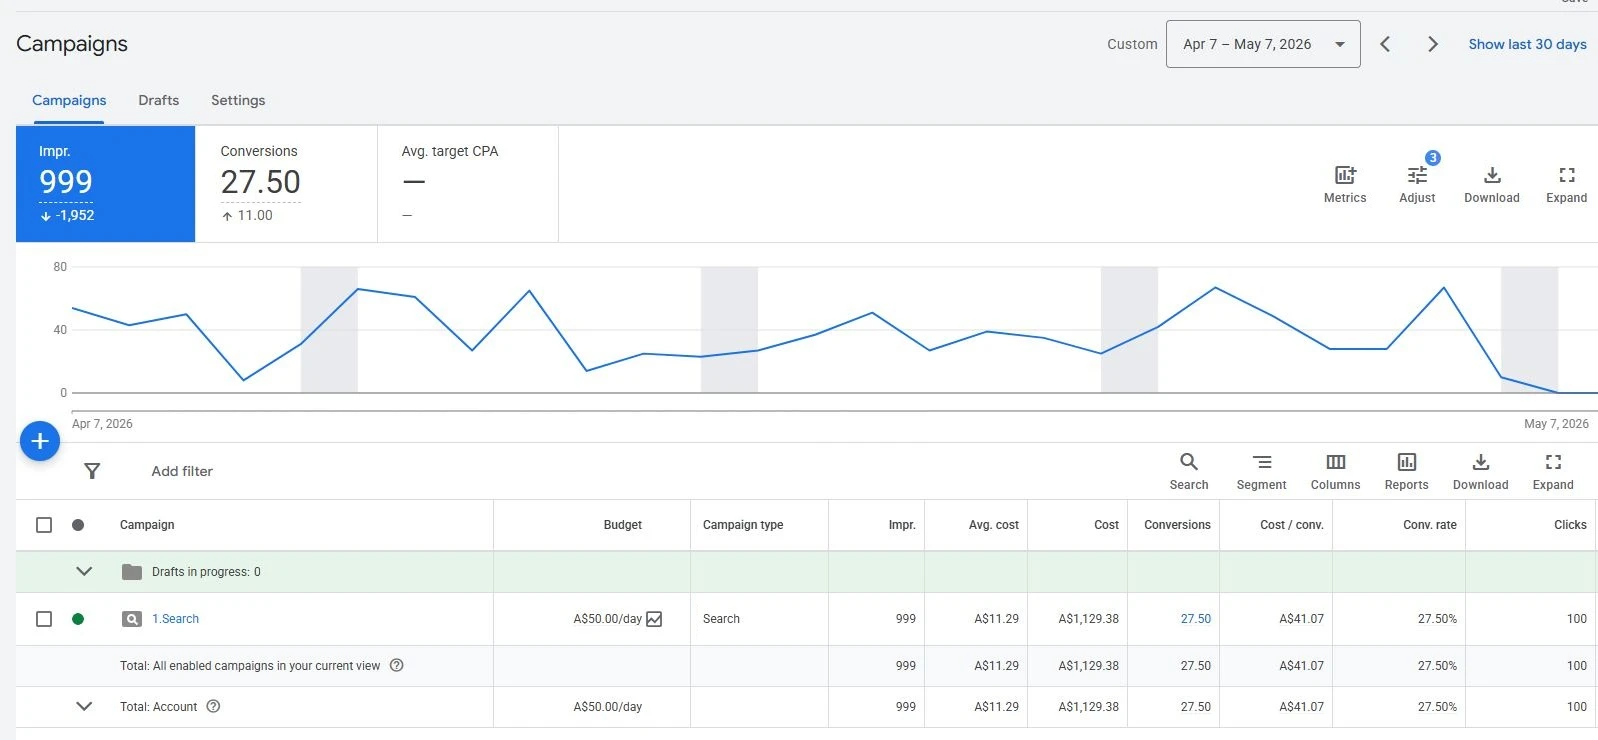Click Add filter
This screenshot has width=1598, height=740.
[182, 471]
